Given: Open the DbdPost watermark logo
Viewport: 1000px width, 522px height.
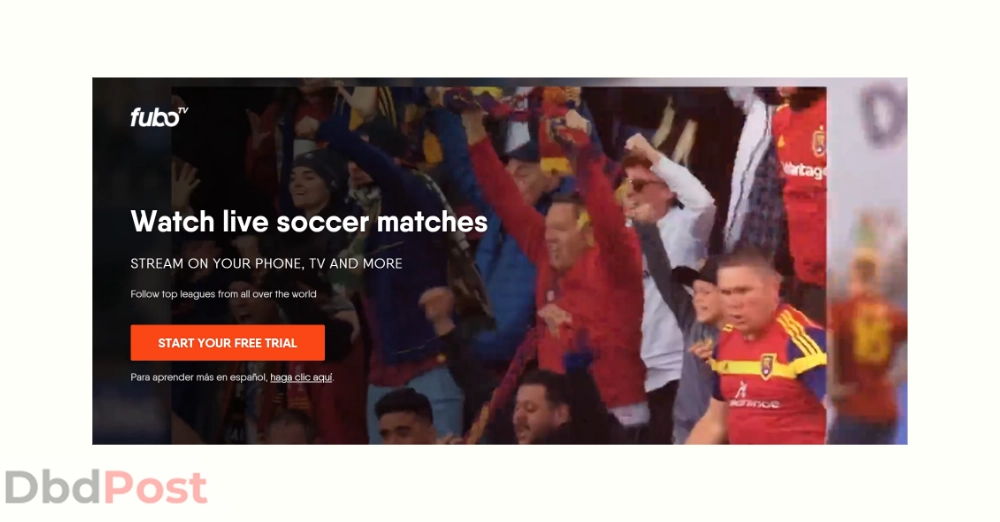Looking at the screenshot, I should click(x=106, y=488).
